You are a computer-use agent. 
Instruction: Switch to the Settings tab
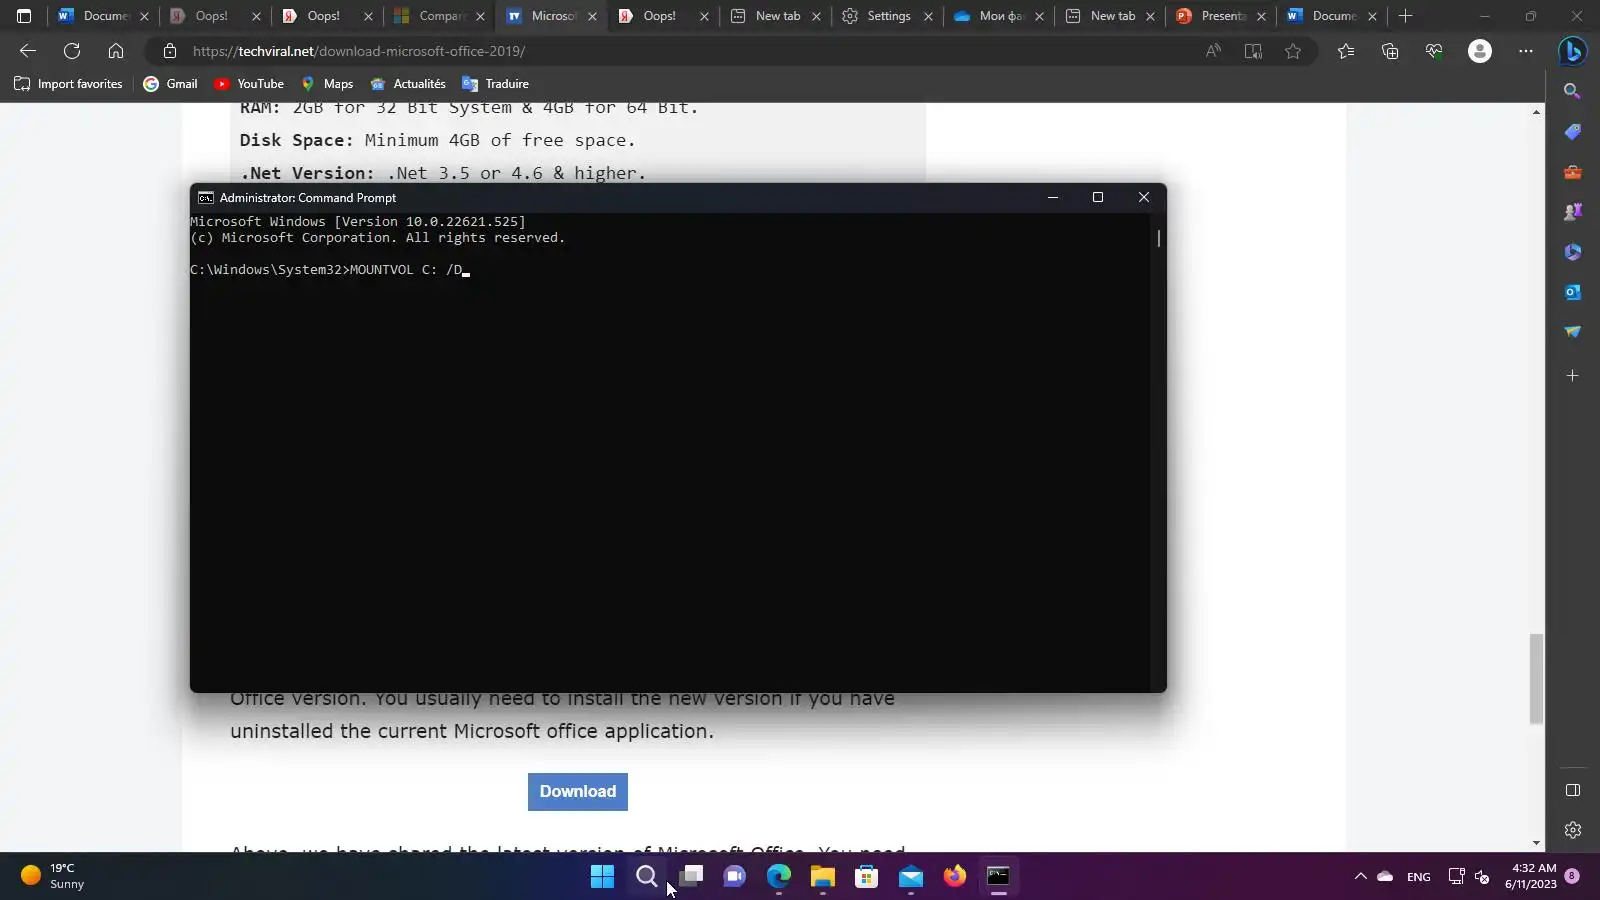(x=887, y=16)
